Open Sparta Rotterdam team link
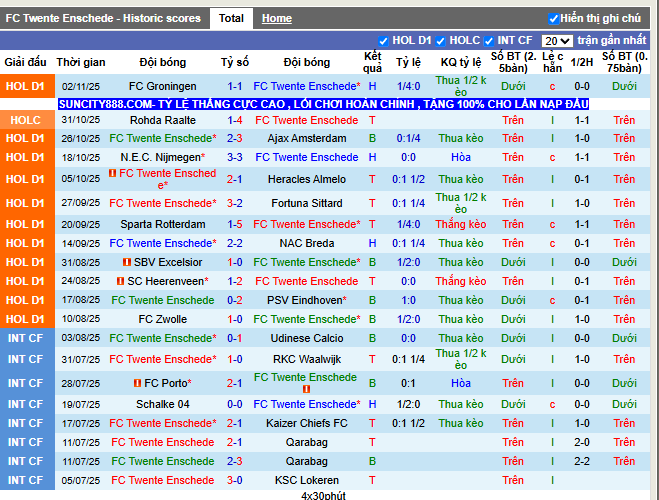 [163, 224]
